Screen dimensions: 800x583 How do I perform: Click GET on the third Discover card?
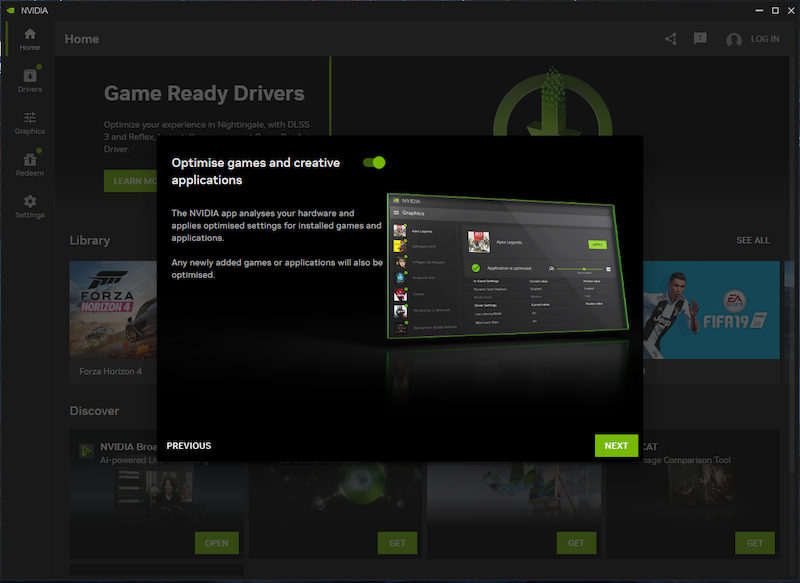coord(576,543)
